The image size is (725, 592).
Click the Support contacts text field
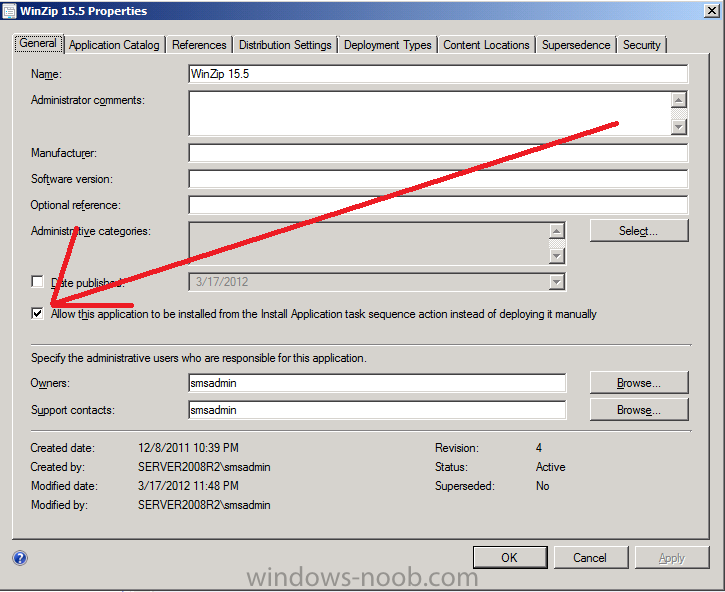(x=377, y=410)
